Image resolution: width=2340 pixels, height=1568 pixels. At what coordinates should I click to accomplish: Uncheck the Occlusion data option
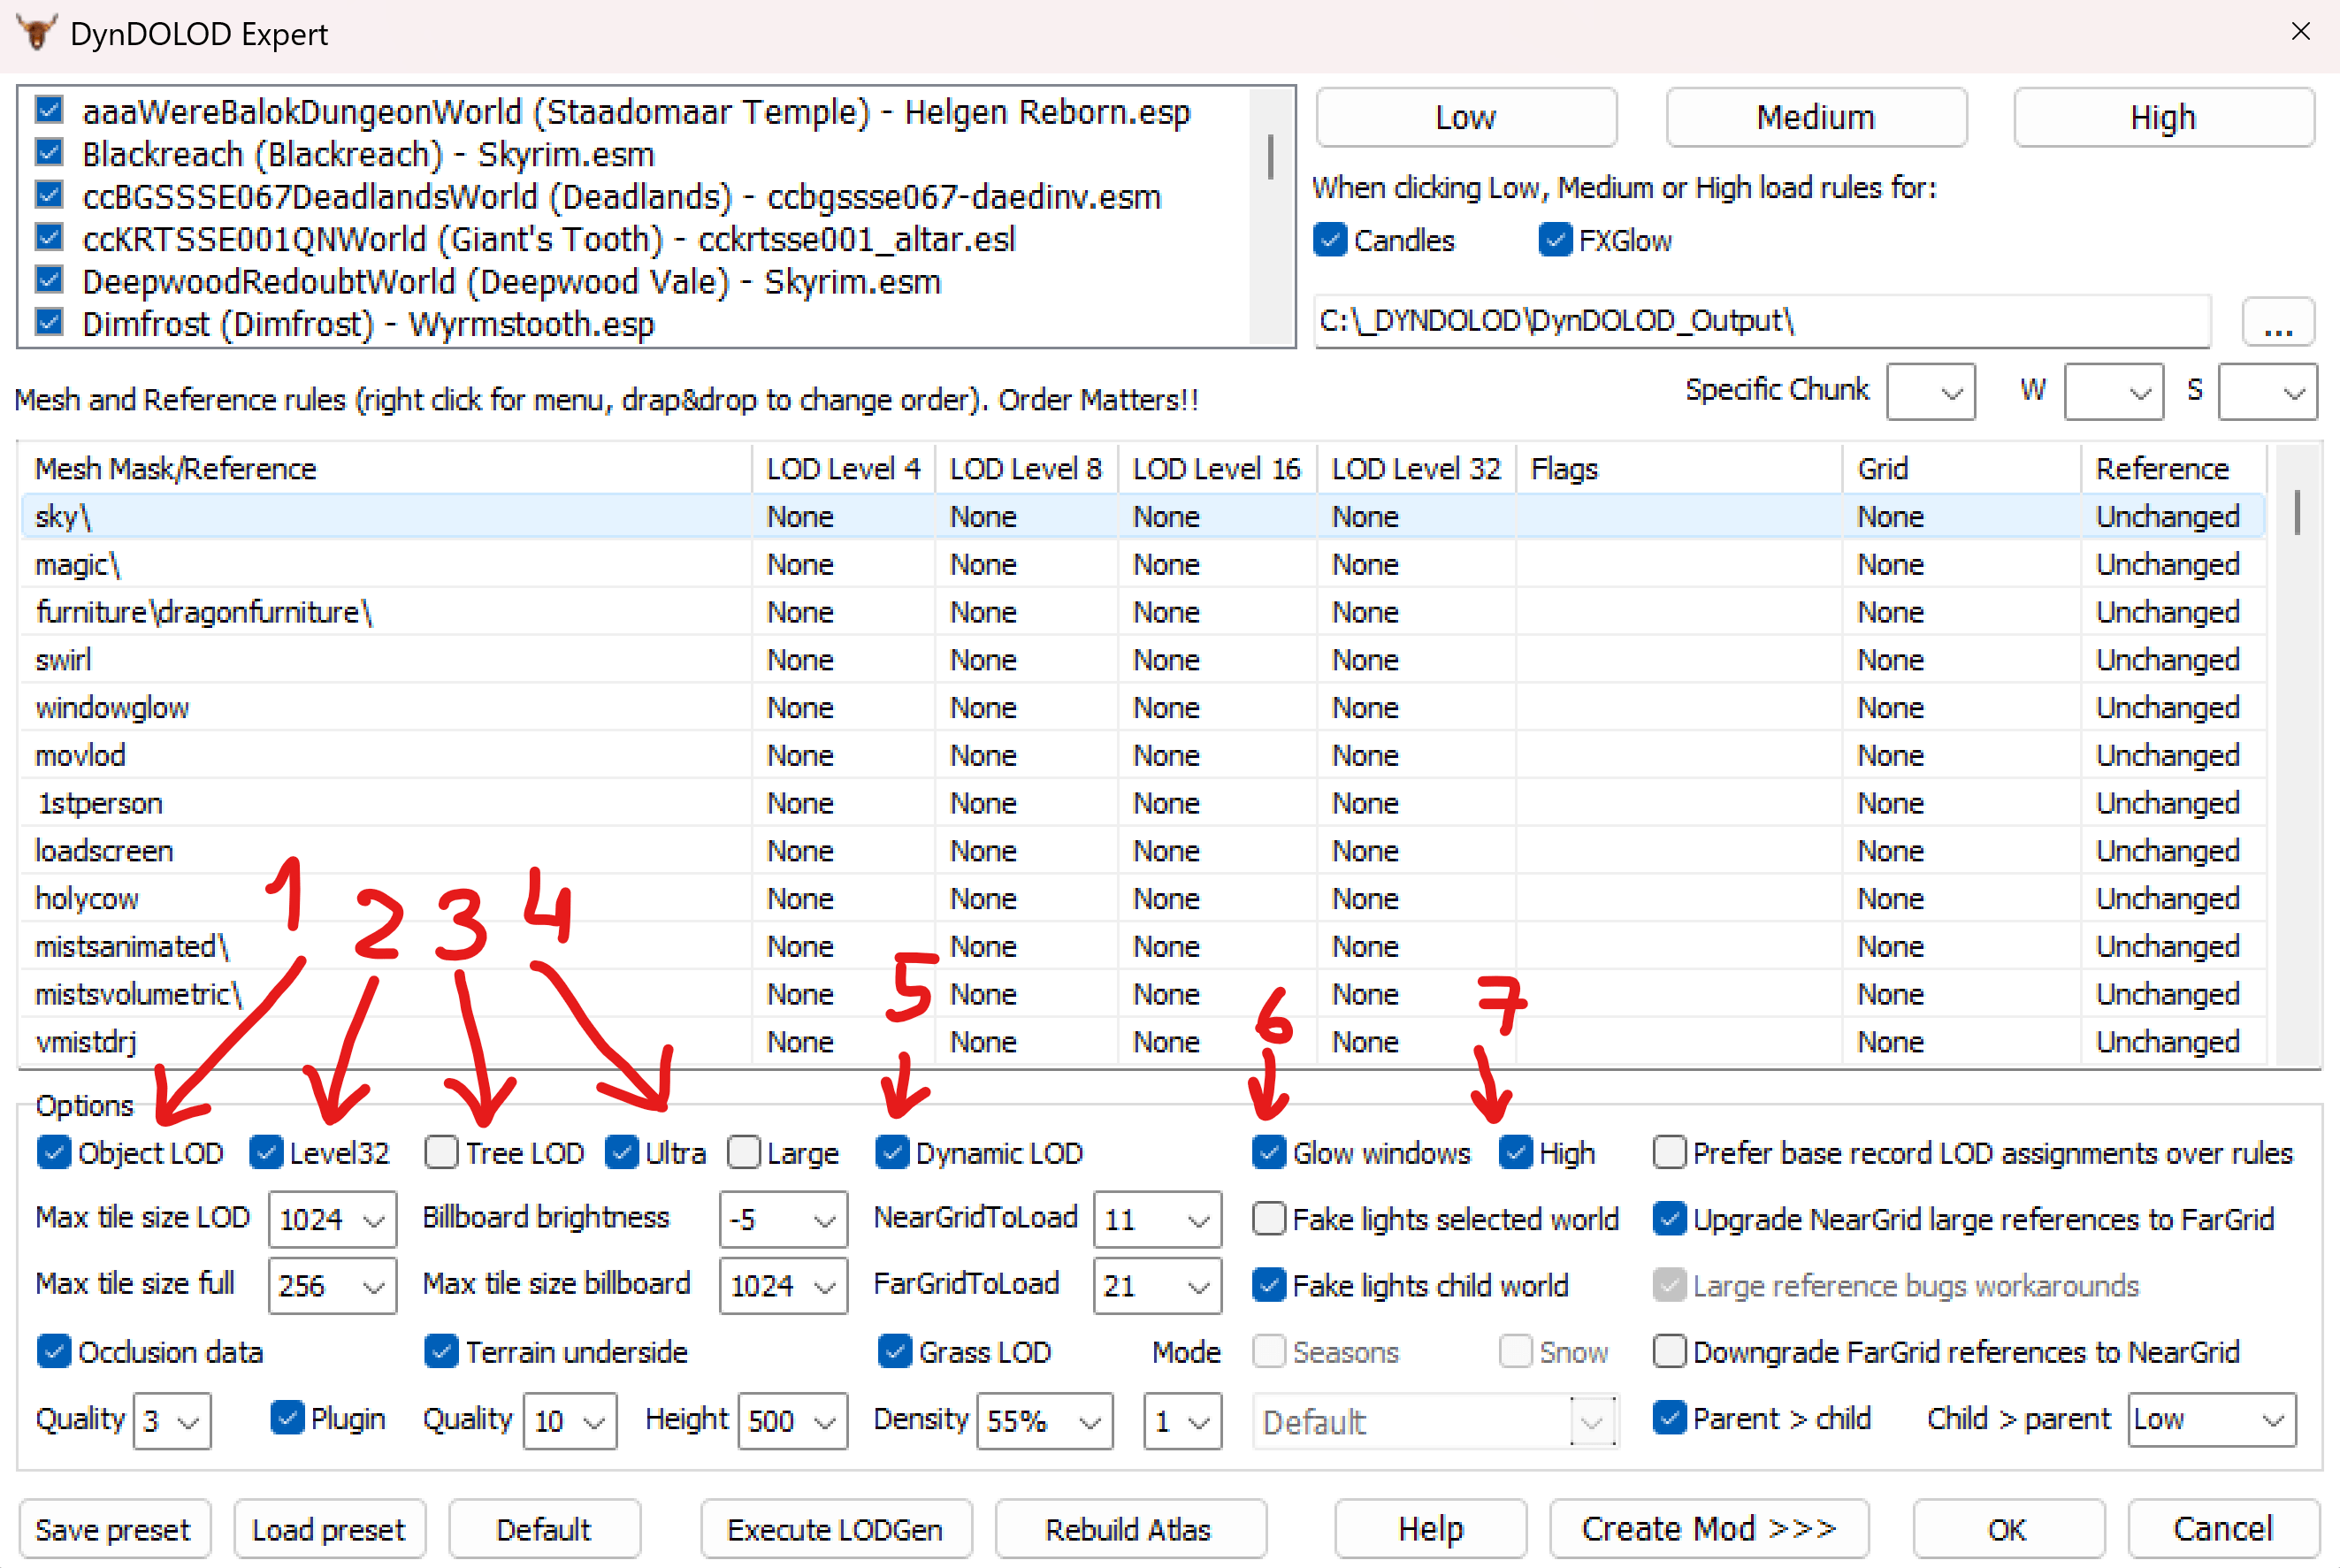[53, 1351]
